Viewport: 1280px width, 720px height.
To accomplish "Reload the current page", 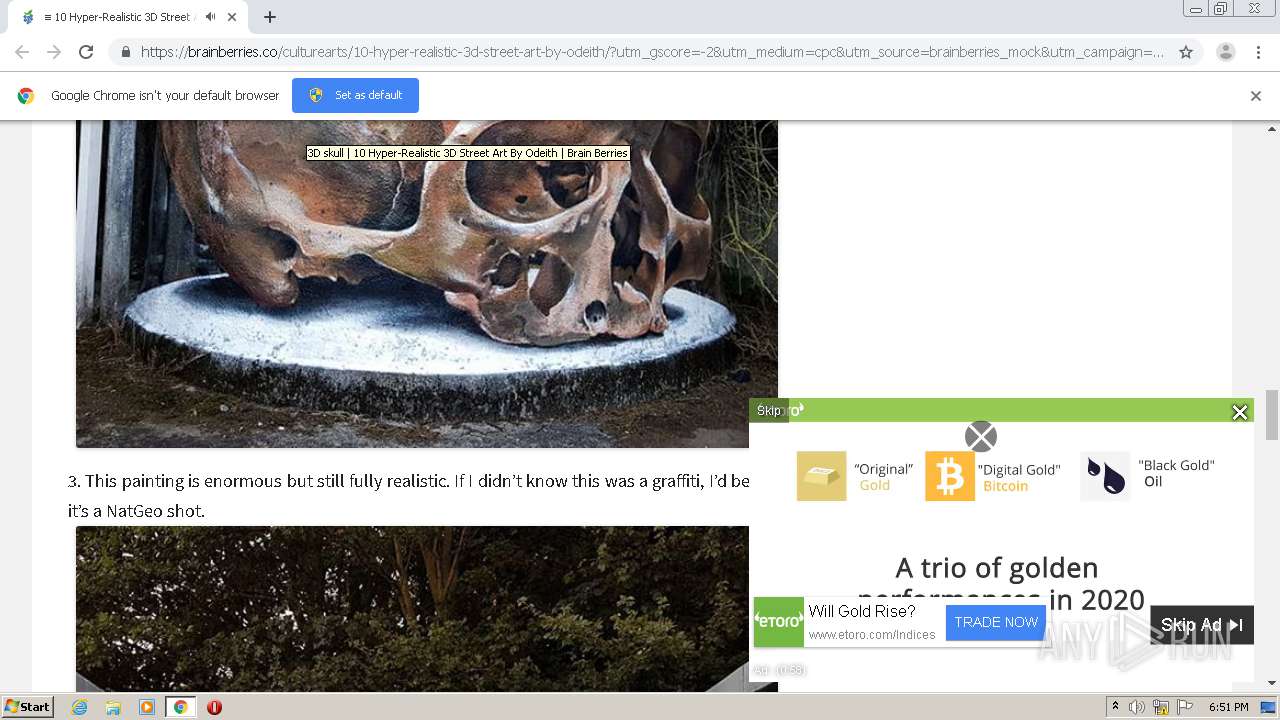I will (x=86, y=52).
